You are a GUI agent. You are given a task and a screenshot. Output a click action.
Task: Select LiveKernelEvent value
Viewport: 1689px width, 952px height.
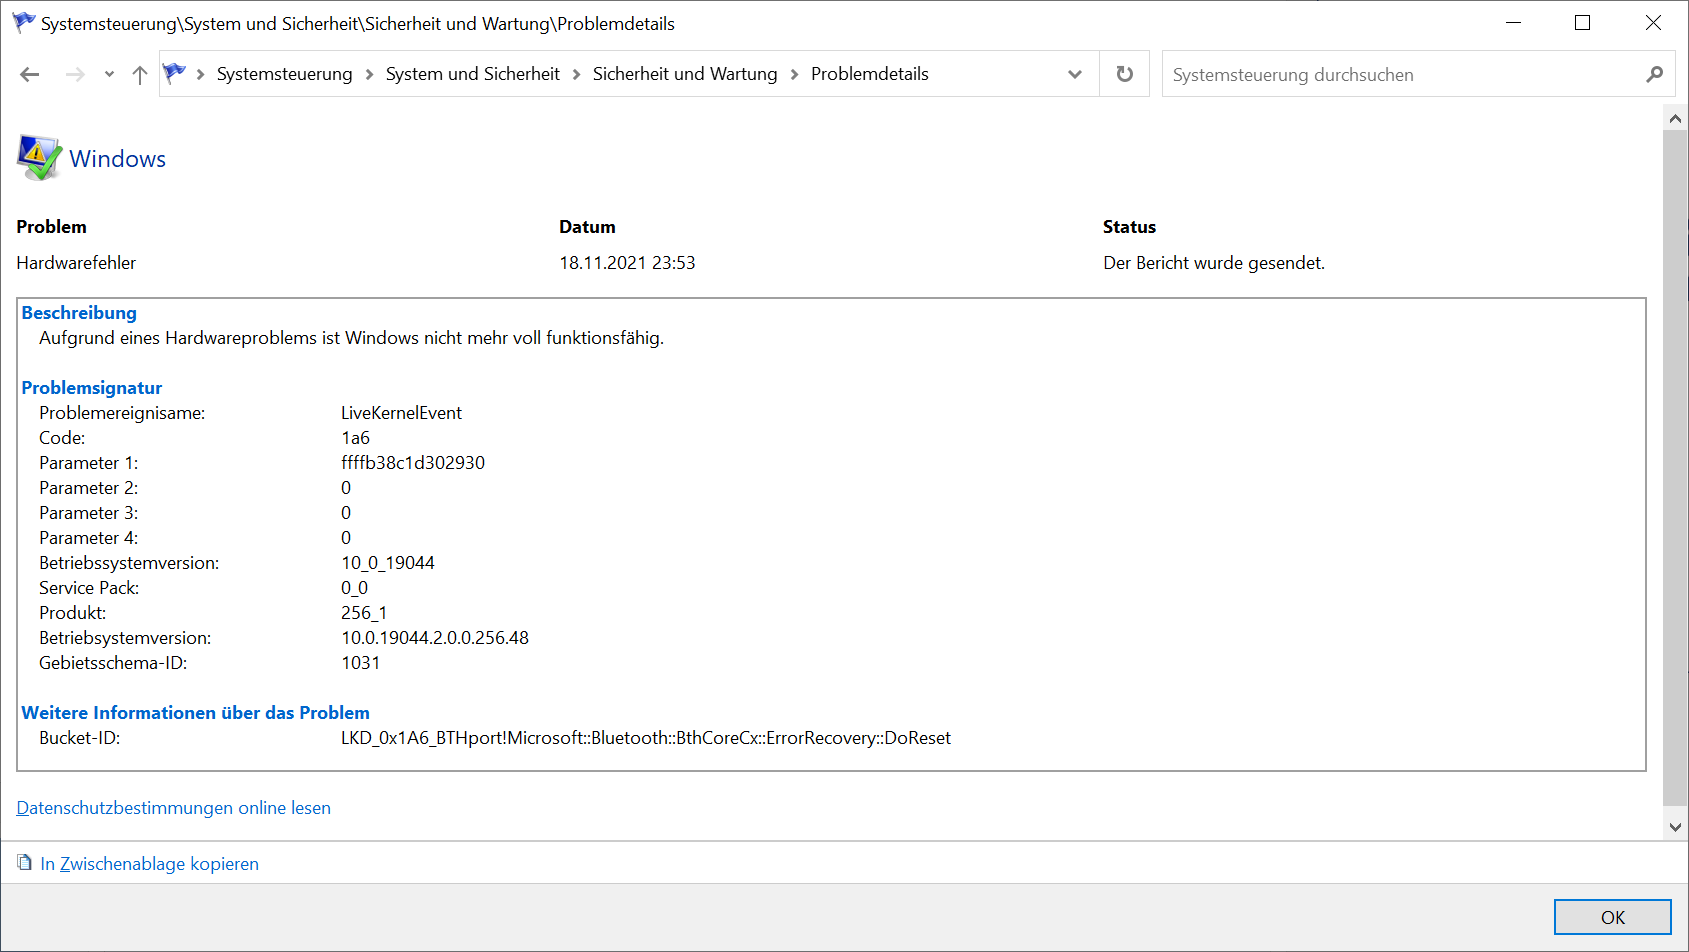coord(401,413)
